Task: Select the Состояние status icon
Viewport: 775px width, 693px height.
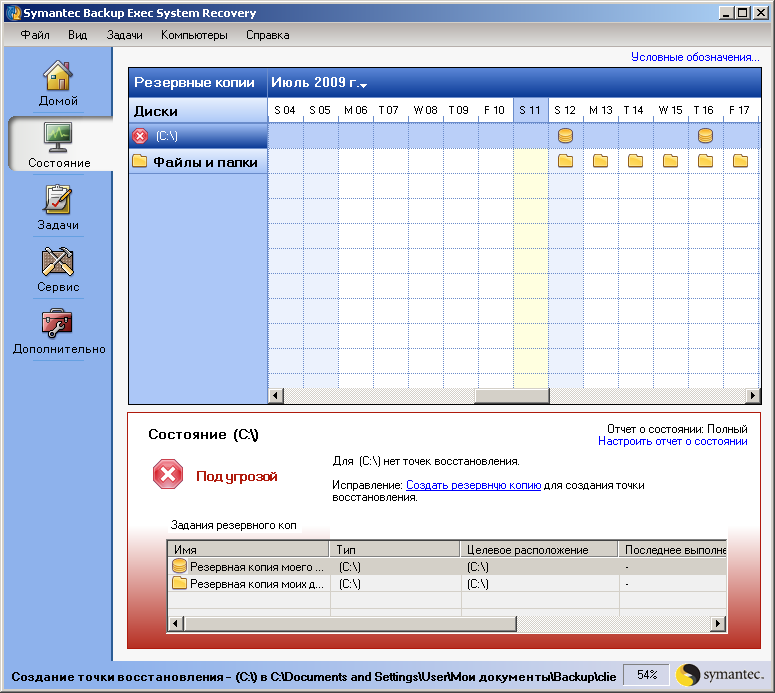Action: pyautogui.click(x=58, y=137)
